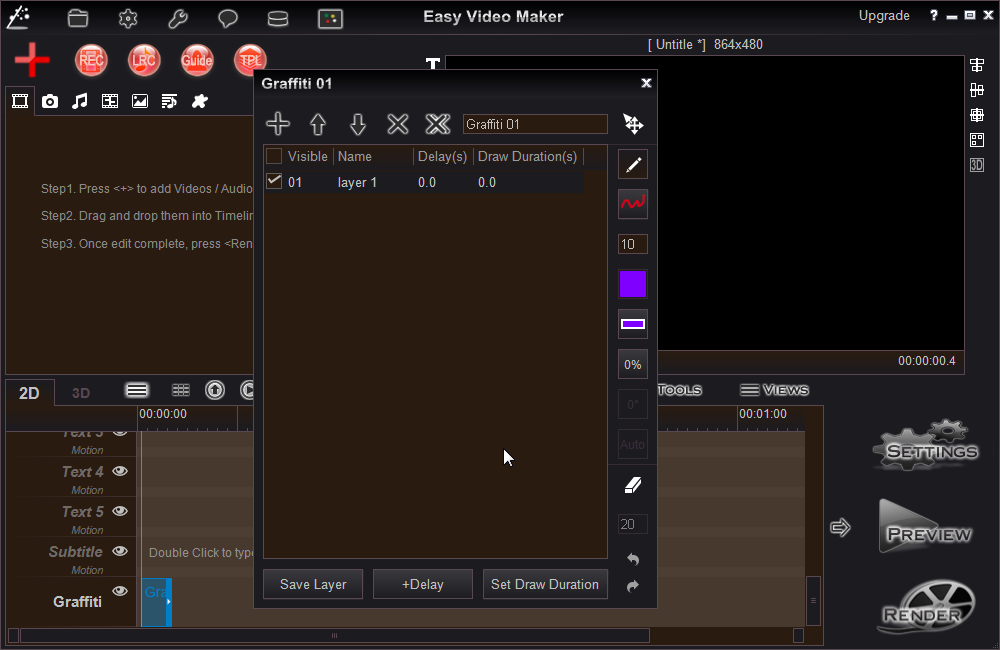This screenshot has width=1000, height=650.
Task: Click the 3D layout icon right of preview
Action: tap(977, 165)
